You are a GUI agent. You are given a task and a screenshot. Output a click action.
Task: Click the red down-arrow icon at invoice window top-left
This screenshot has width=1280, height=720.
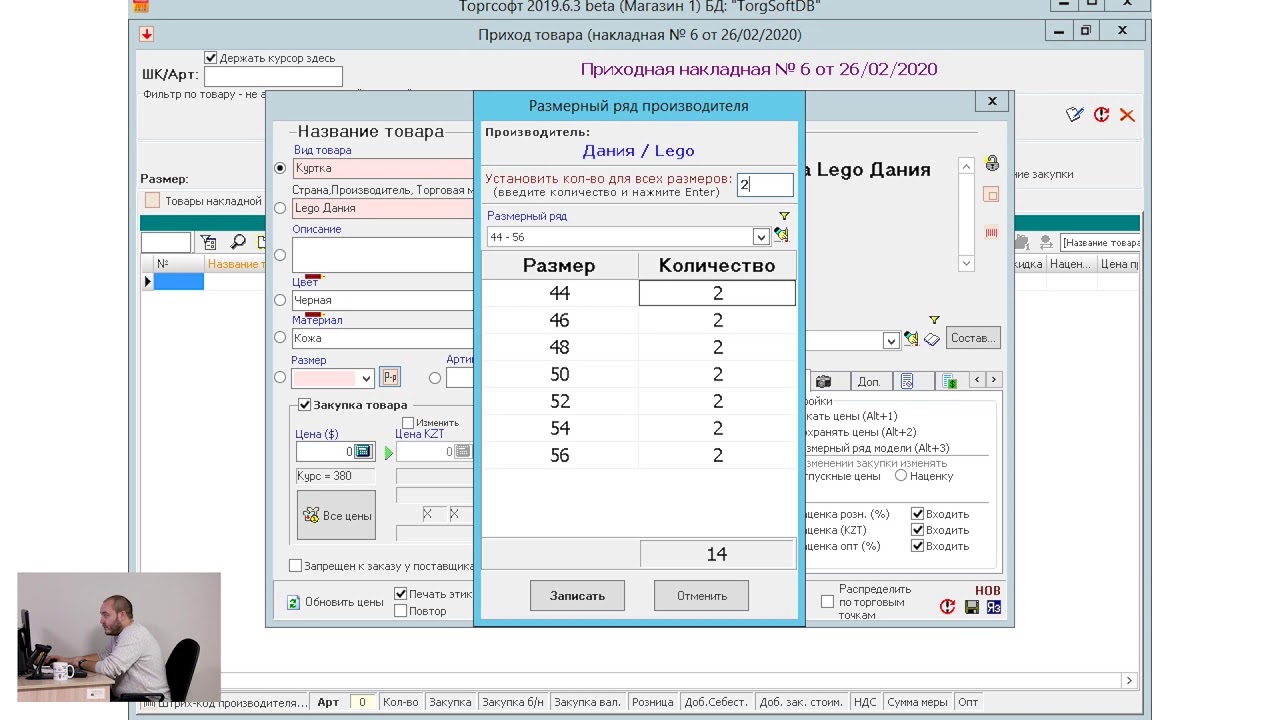click(146, 34)
